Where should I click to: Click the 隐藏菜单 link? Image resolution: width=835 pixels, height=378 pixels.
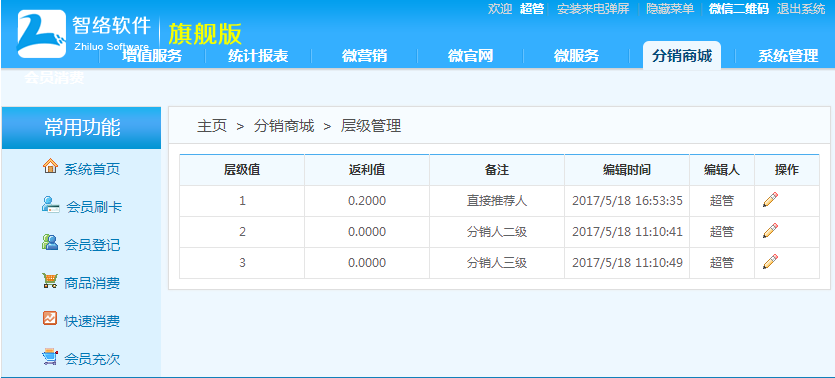pyautogui.click(x=670, y=9)
